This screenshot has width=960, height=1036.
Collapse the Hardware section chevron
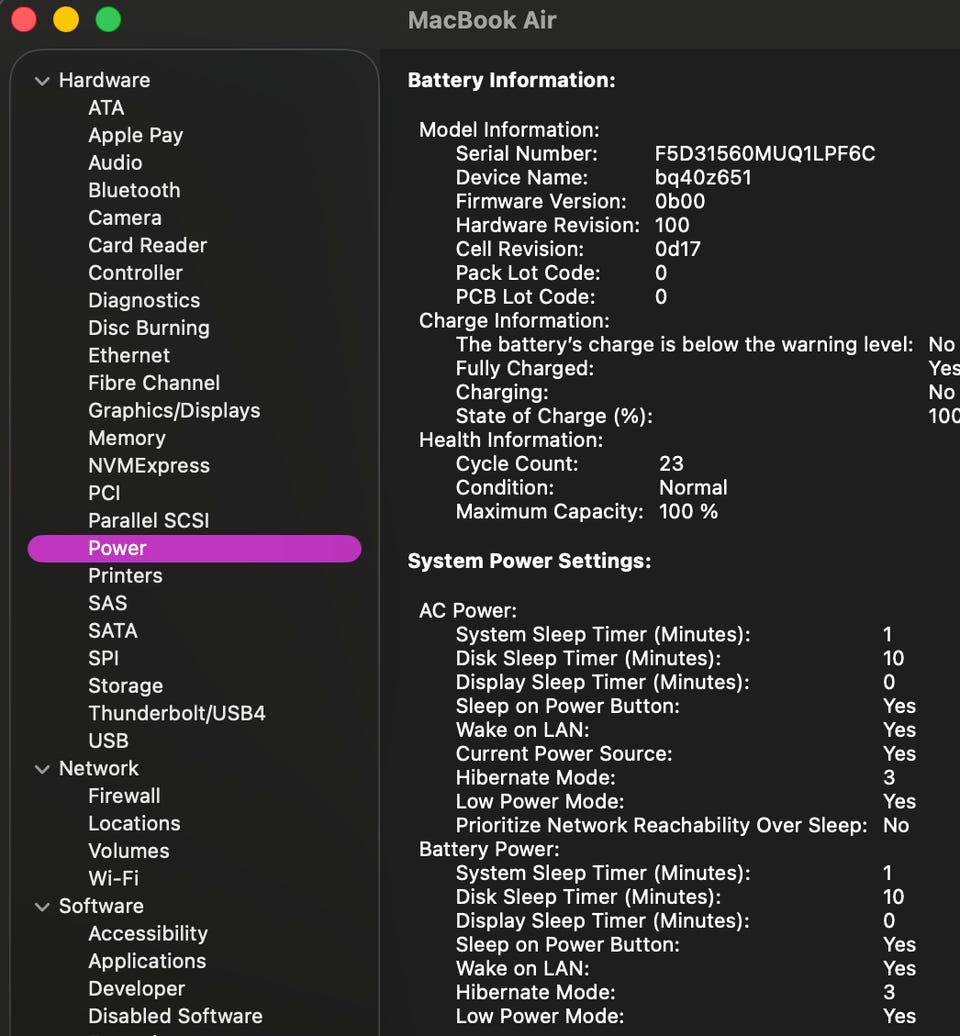click(x=42, y=81)
